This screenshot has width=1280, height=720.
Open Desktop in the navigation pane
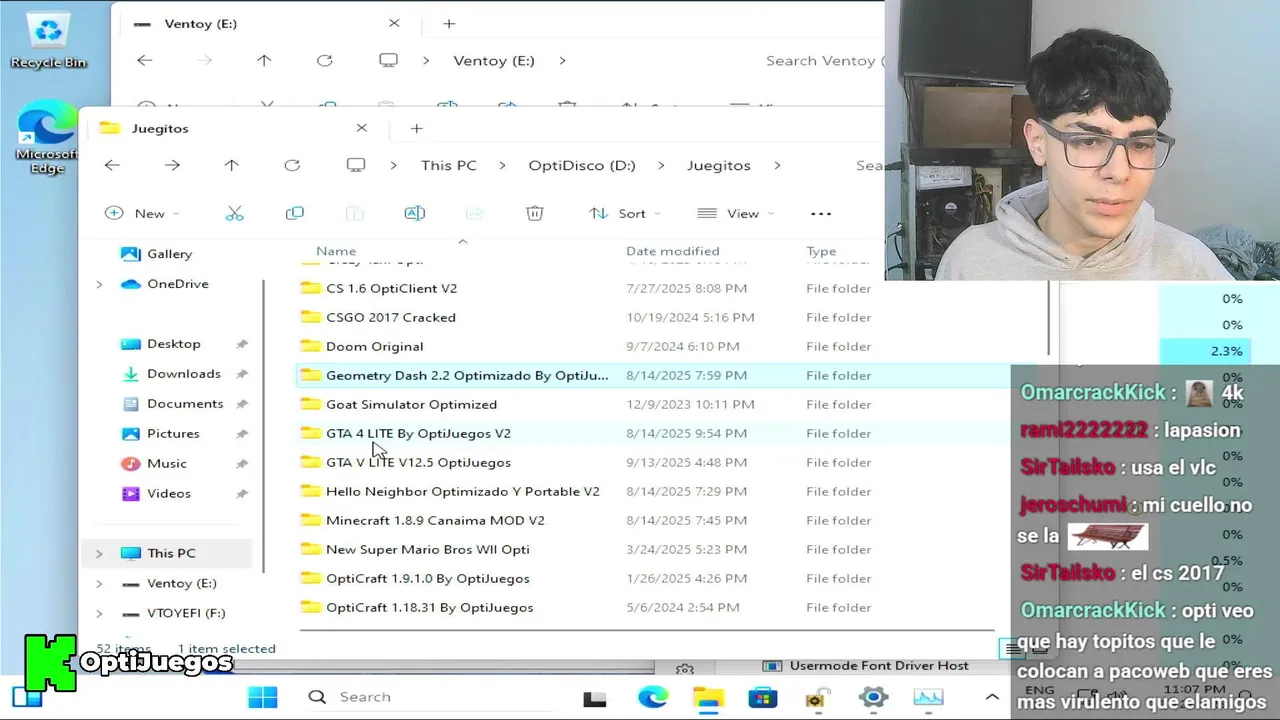(174, 344)
